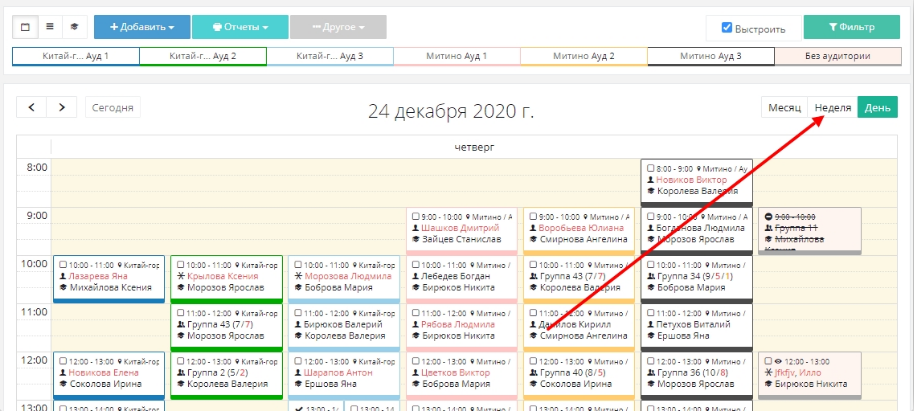914x411 pixels.
Task: Toggle the Выстроить checkbox
Action: (727, 27)
